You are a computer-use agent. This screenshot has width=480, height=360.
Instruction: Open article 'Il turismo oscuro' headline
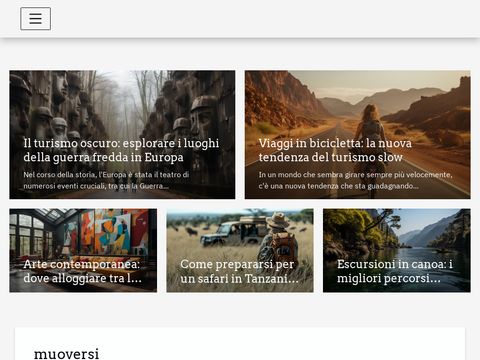point(121,150)
